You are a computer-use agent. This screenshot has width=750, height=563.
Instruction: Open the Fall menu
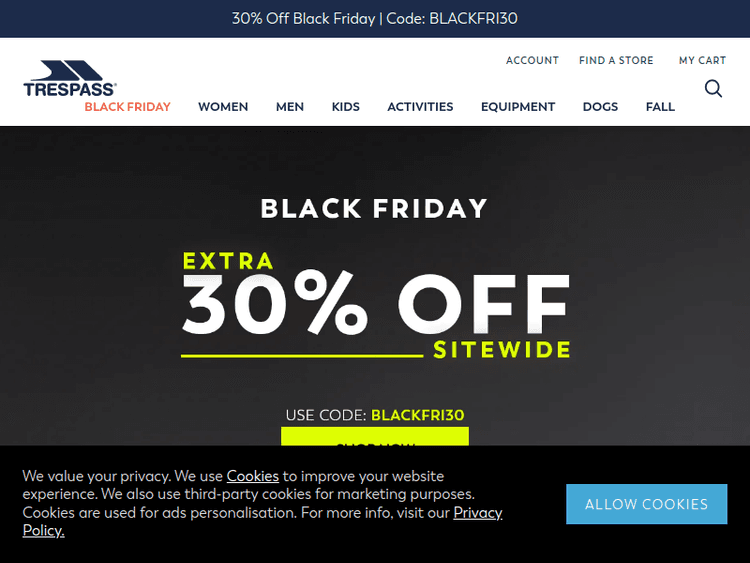tap(660, 107)
